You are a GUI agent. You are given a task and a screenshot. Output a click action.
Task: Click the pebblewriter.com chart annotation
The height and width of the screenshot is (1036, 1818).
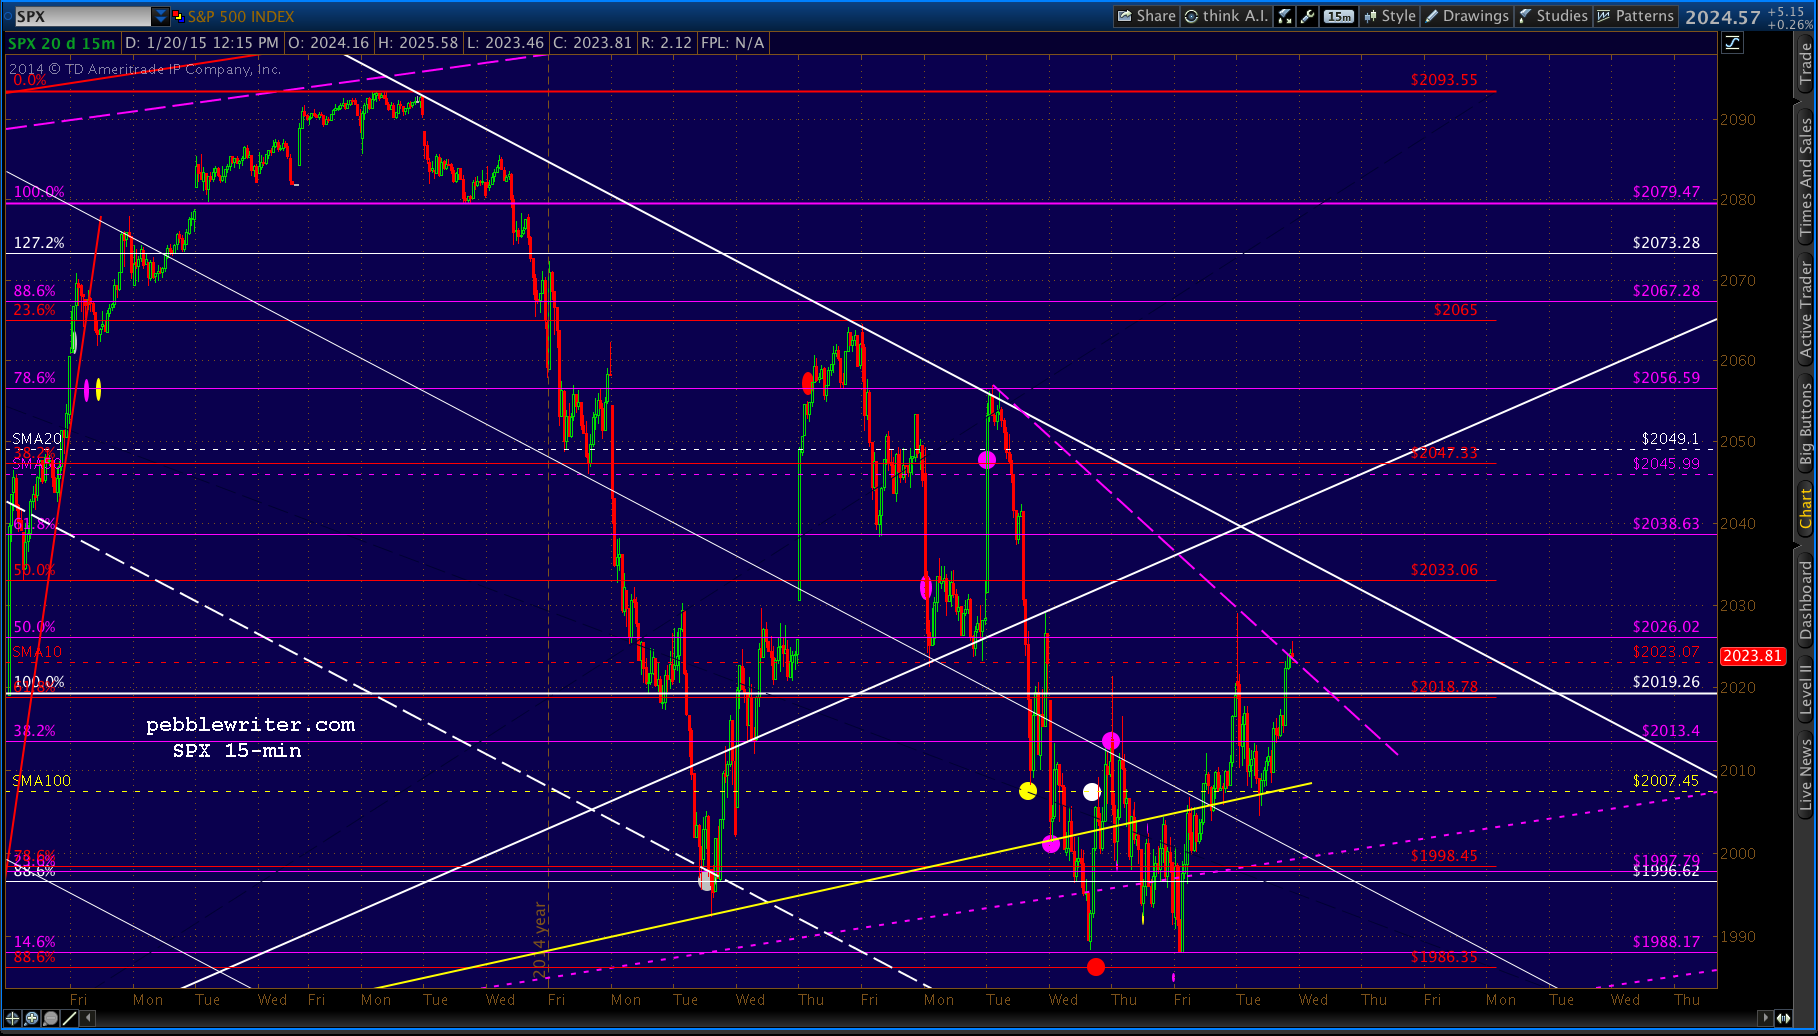click(x=250, y=725)
